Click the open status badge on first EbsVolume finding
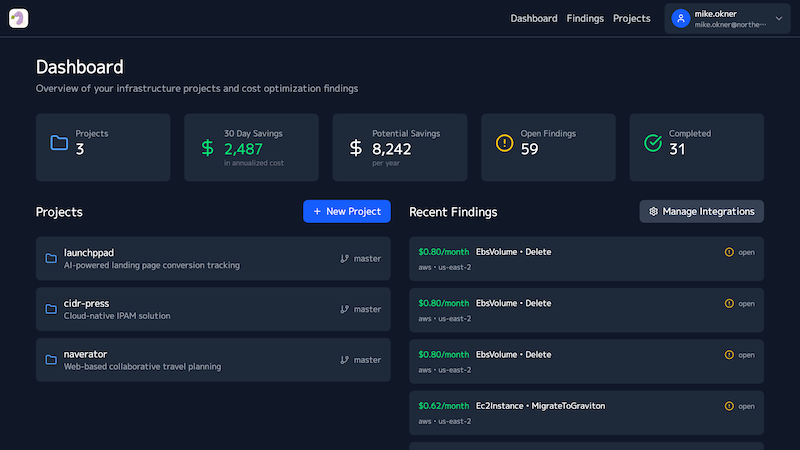 pos(740,252)
